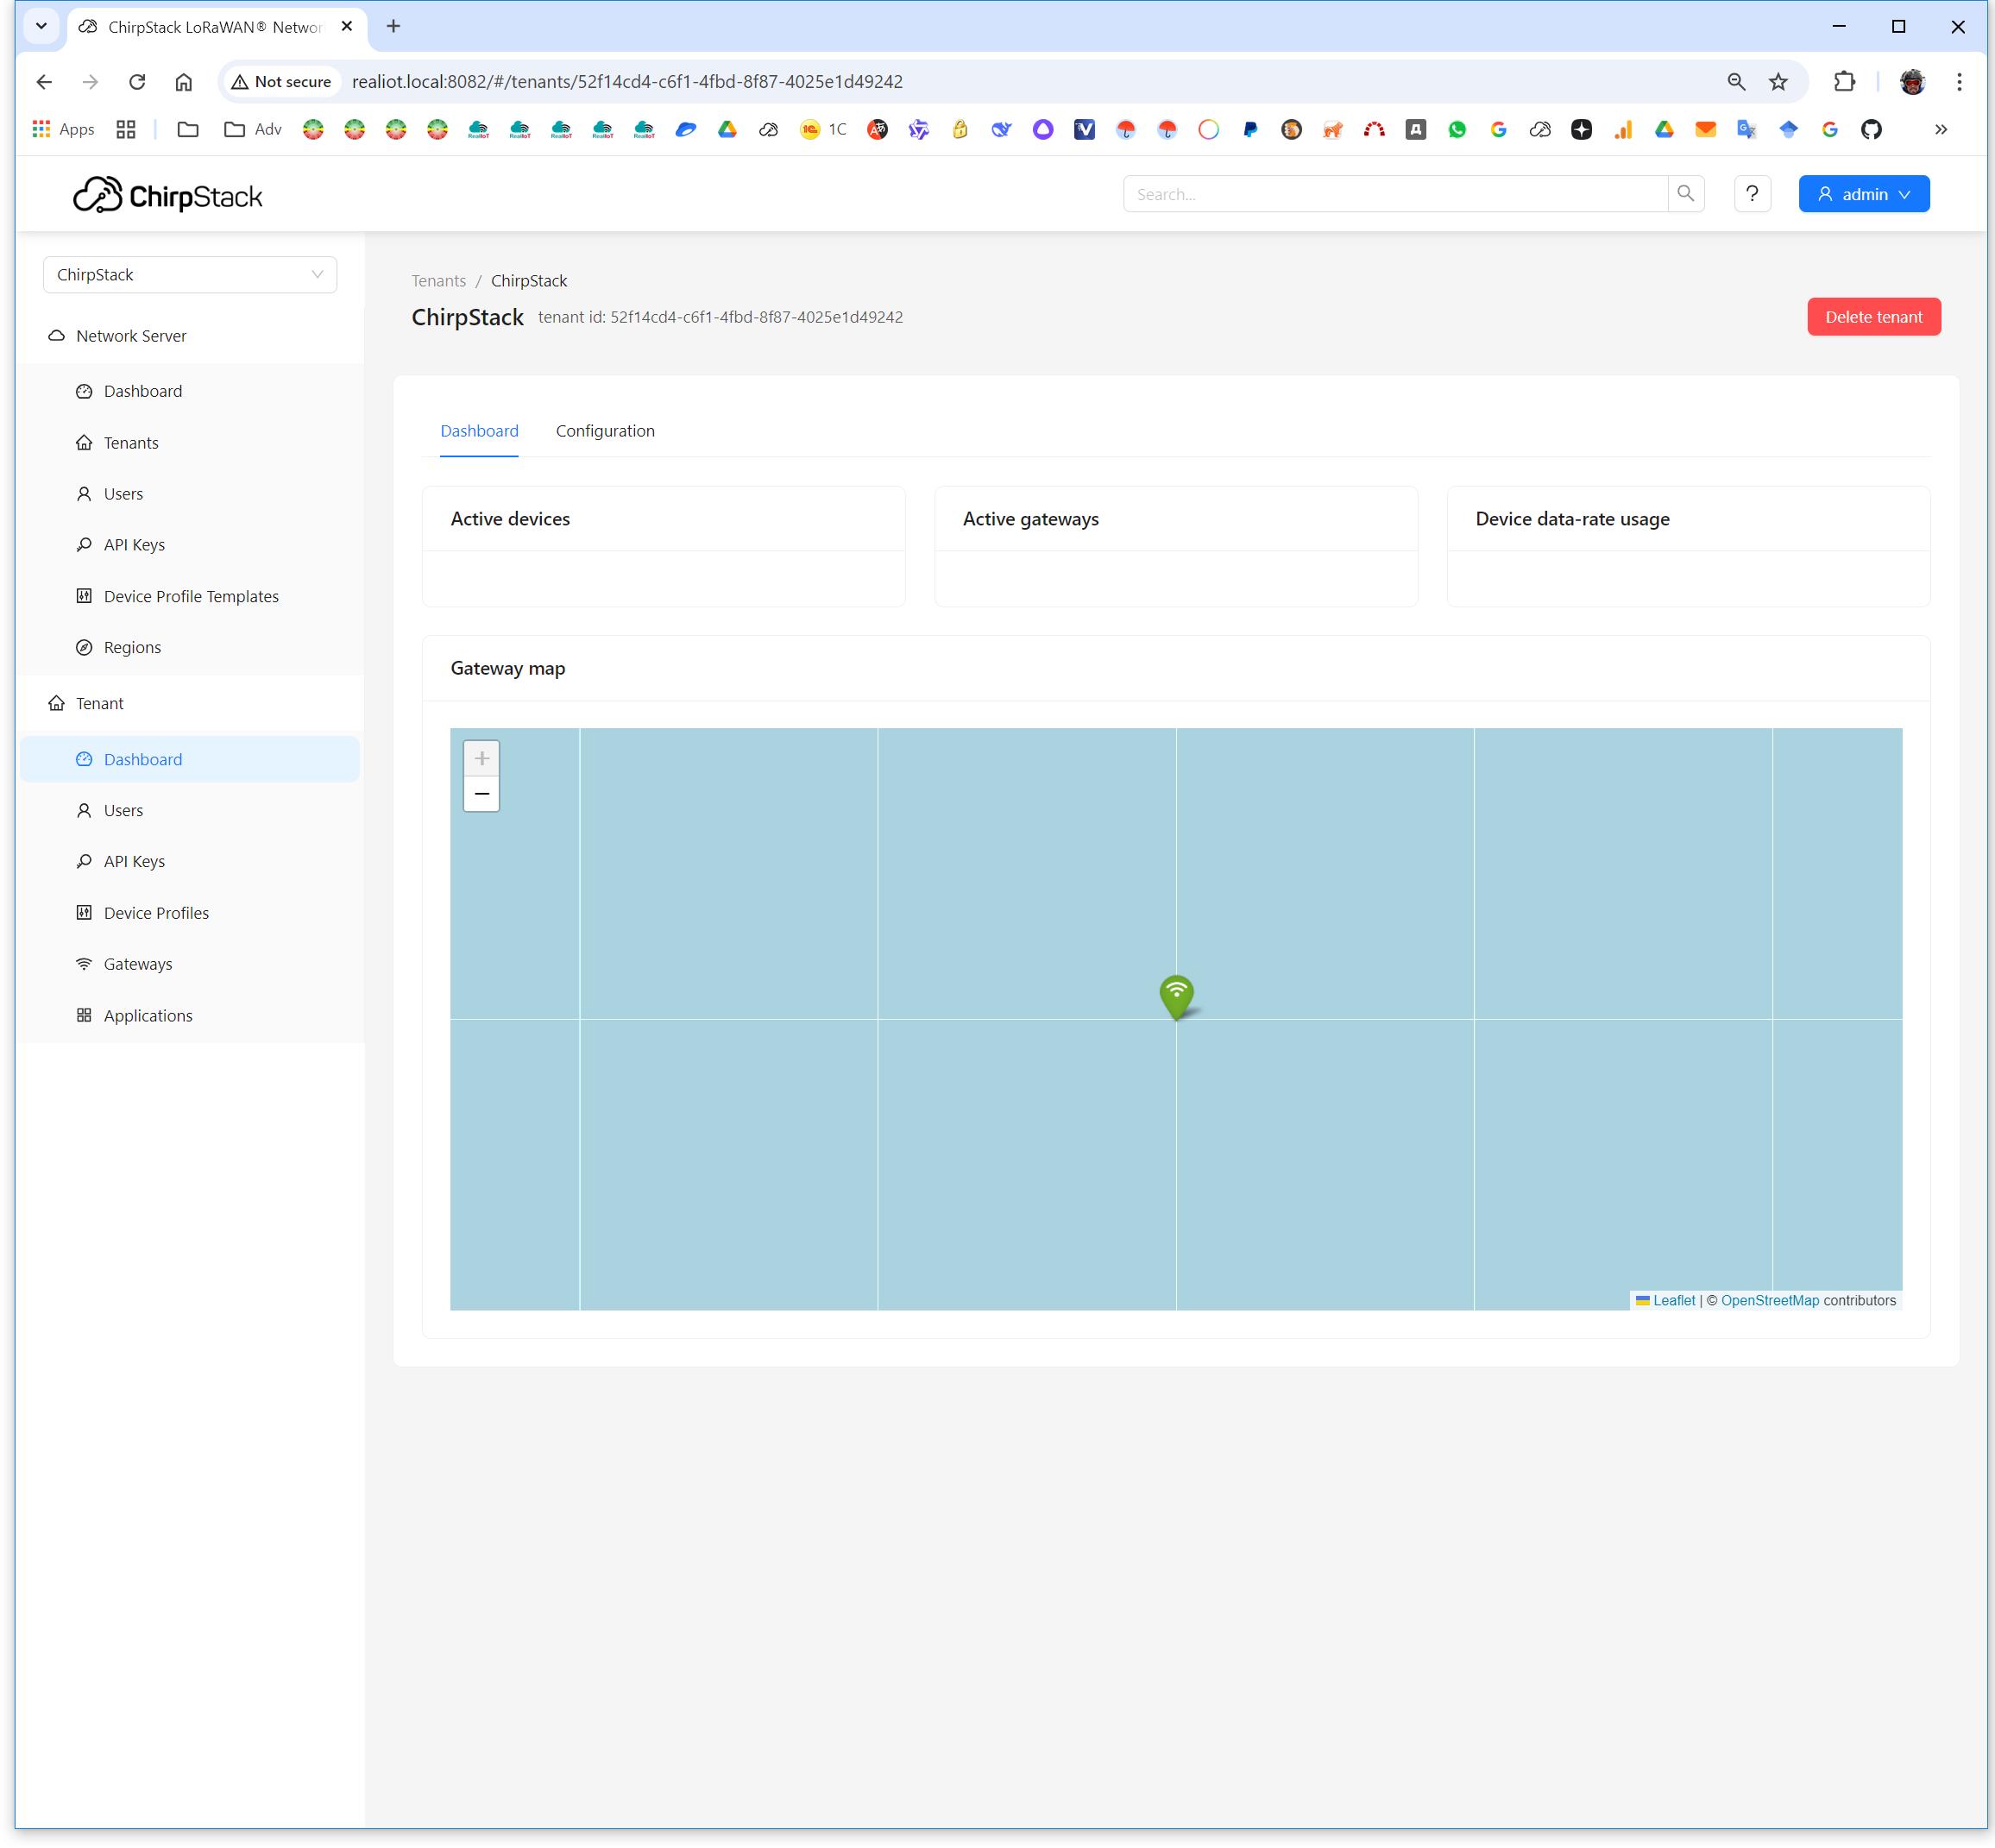The height and width of the screenshot is (1848, 1995).
Task: Click the Tenants breadcrumb link
Action: click(438, 281)
